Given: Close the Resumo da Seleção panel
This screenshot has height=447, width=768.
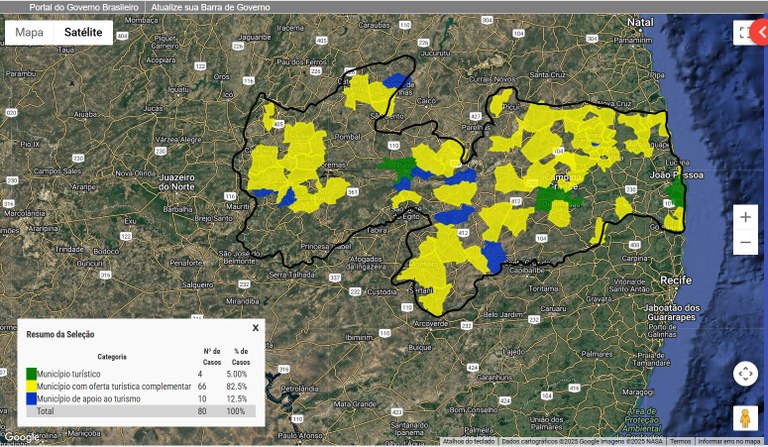Looking at the screenshot, I should coord(255,327).
